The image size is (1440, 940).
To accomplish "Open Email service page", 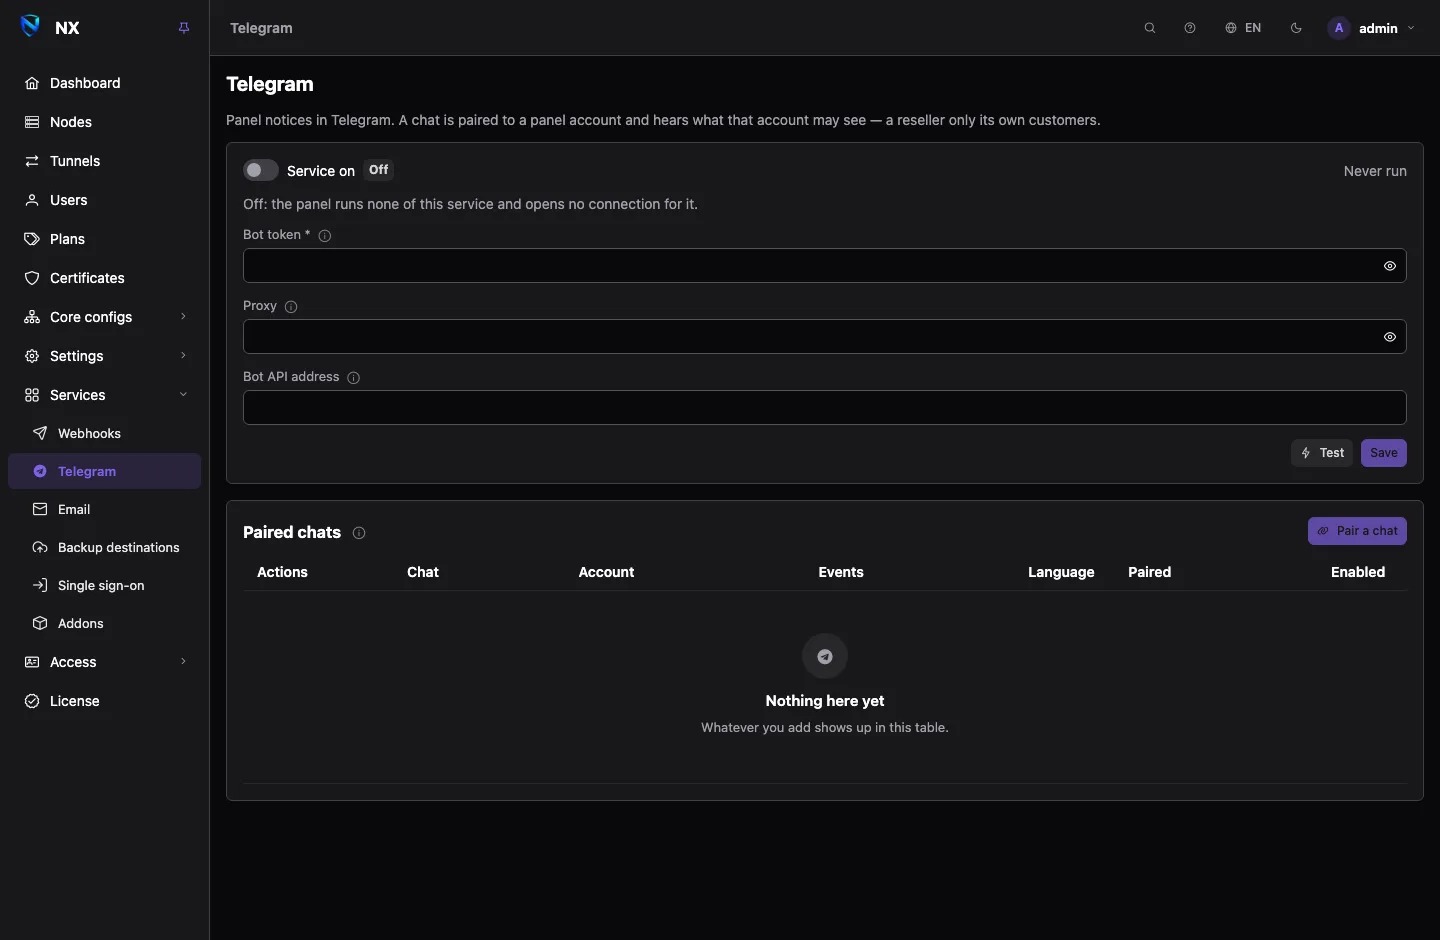I will (105, 509).
